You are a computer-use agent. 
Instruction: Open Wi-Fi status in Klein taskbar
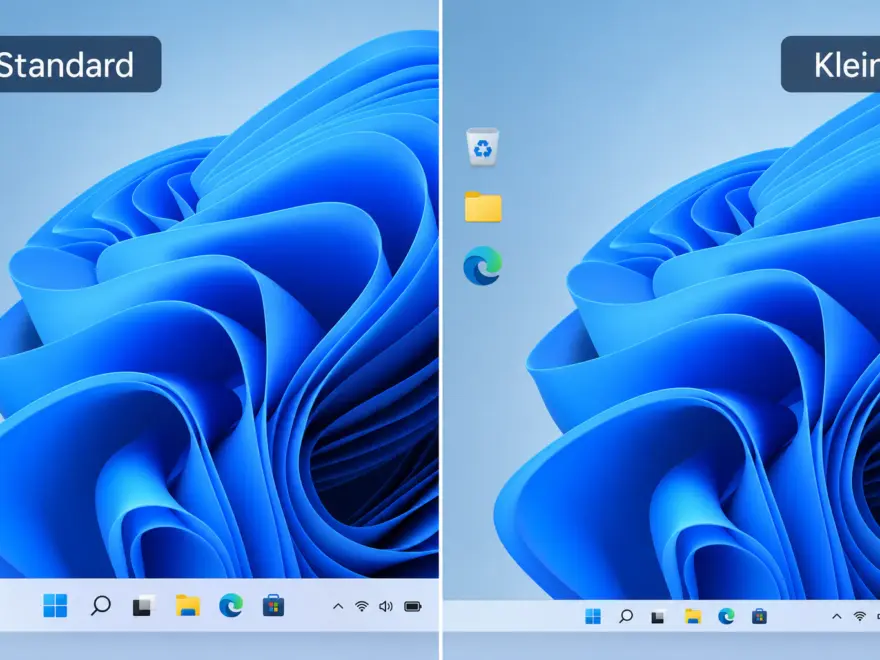859,616
